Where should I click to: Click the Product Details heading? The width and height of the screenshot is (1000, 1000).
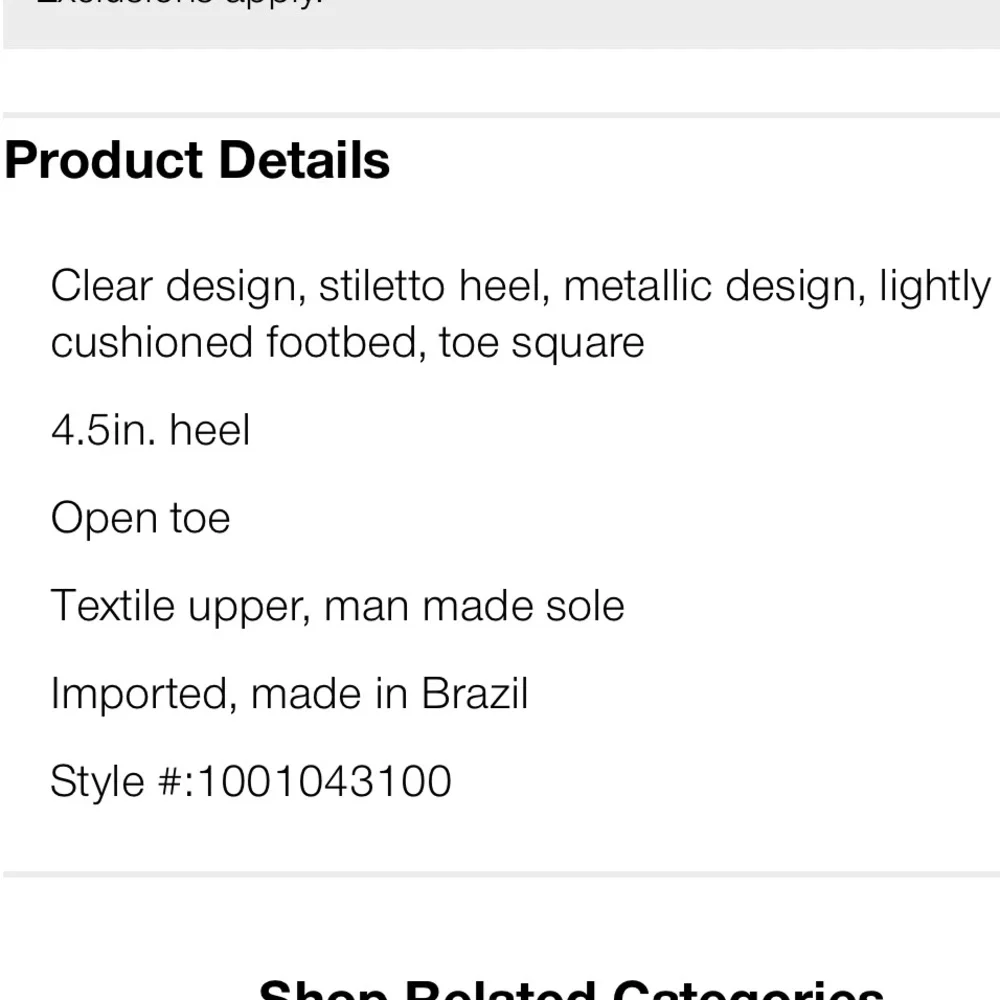(x=197, y=160)
